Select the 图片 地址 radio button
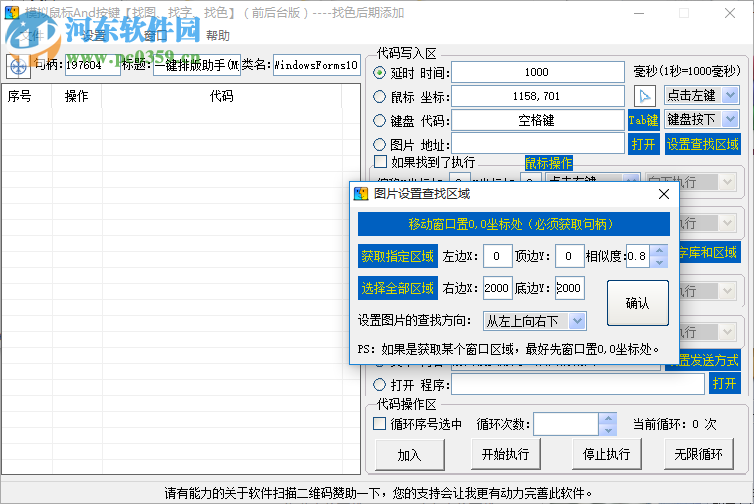Image resolution: width=754 pixels, height=504 pixels. [379, 144]
